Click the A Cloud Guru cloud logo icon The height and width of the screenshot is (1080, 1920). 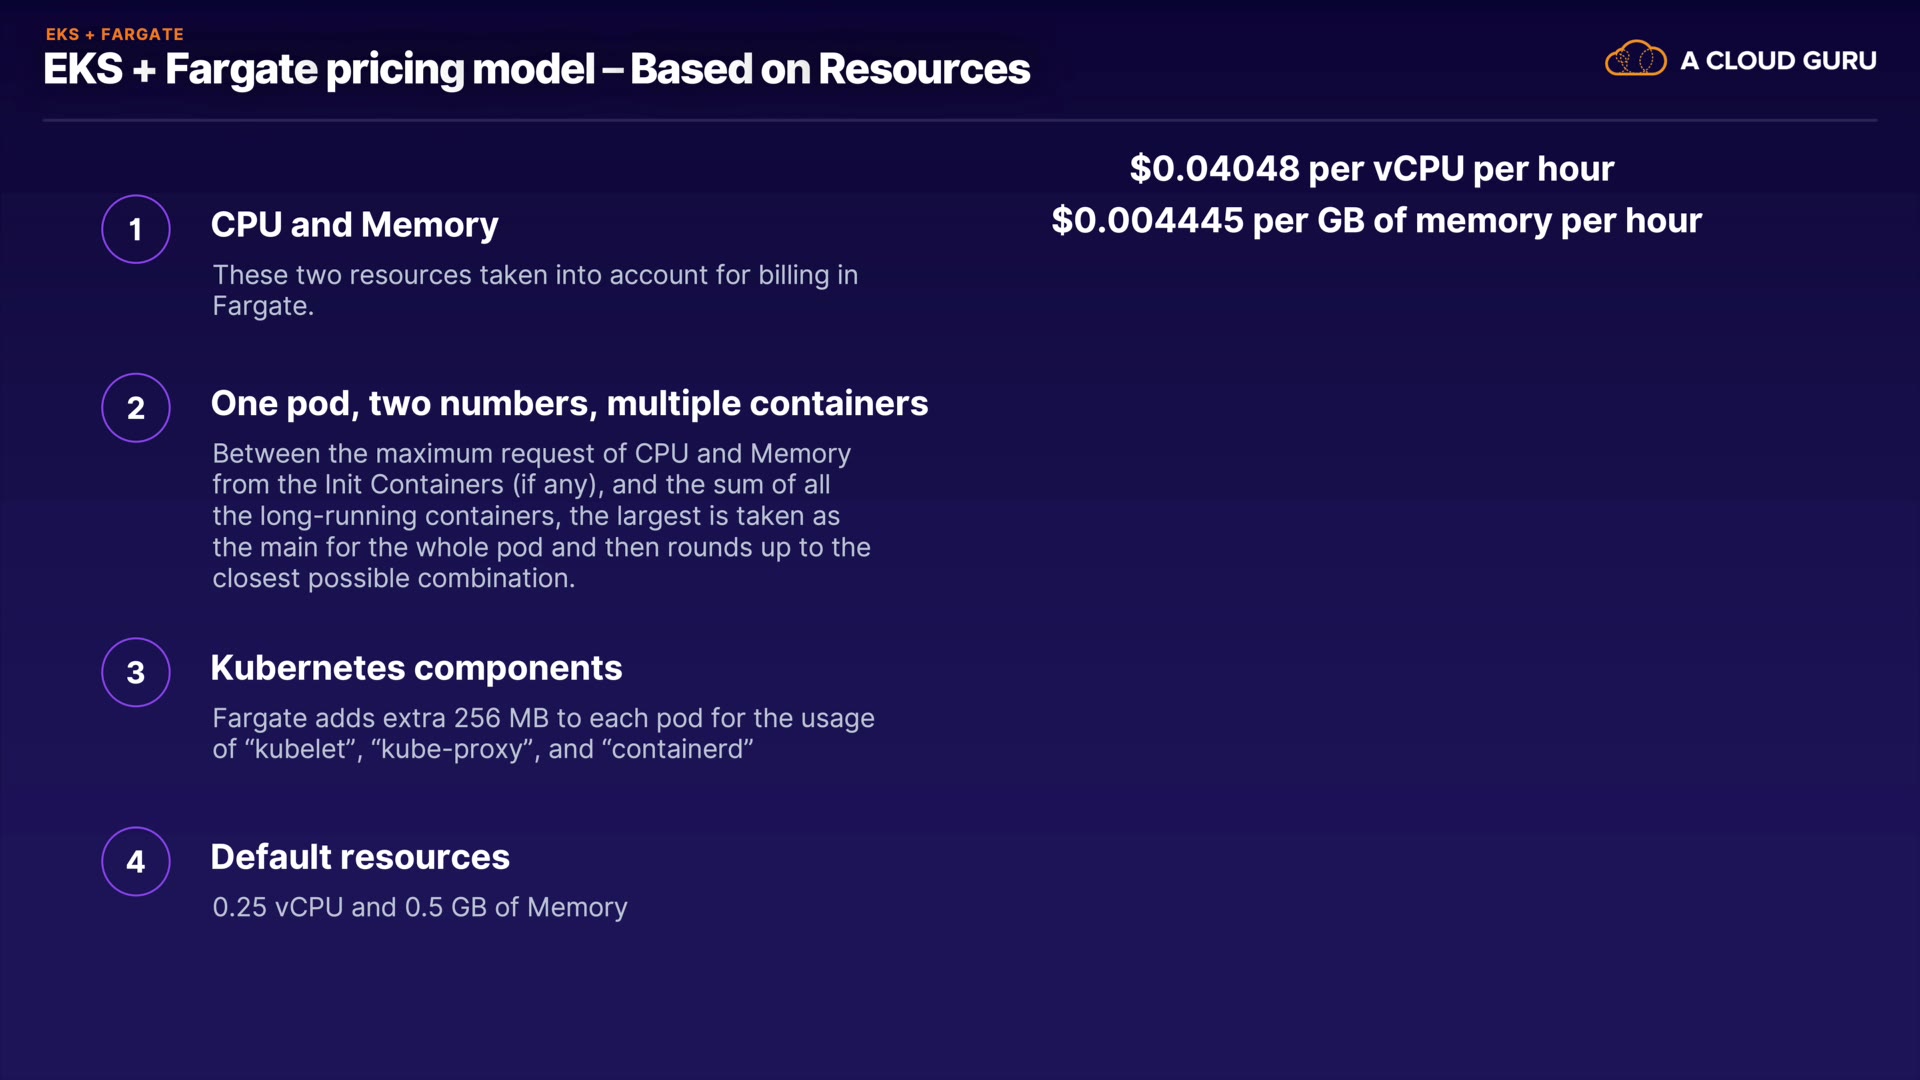(x=1635, y=59)
